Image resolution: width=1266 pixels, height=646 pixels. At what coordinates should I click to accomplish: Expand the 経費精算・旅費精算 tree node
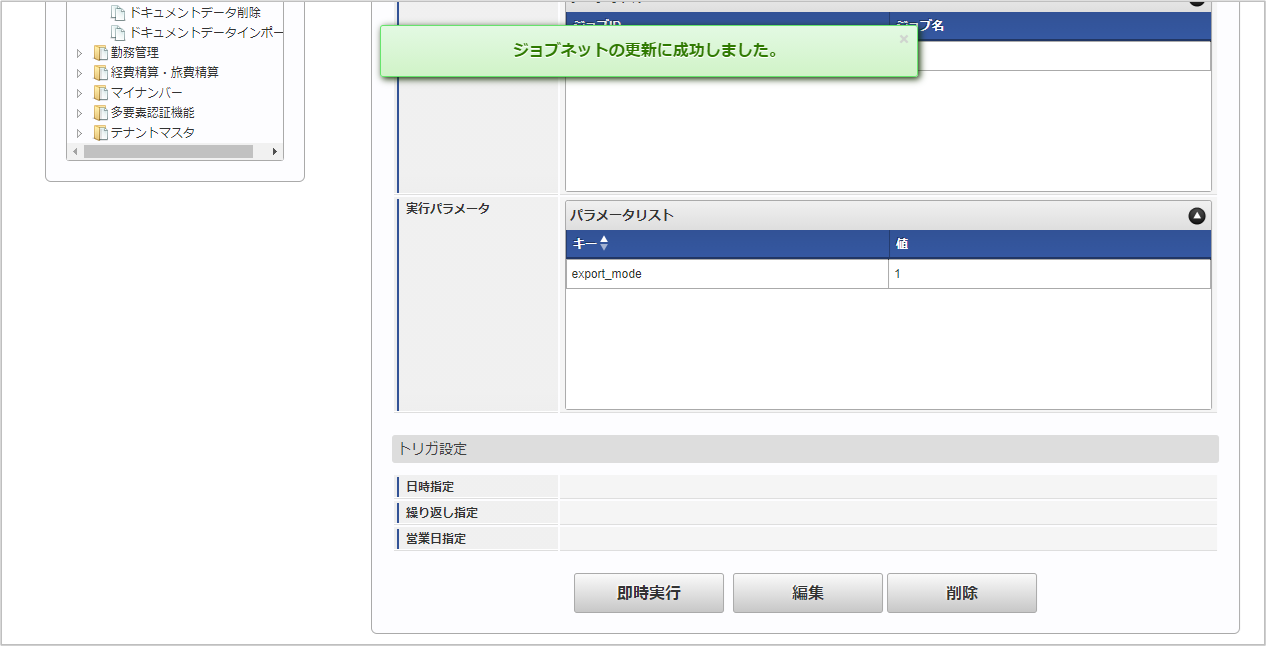tap(80, 73)
